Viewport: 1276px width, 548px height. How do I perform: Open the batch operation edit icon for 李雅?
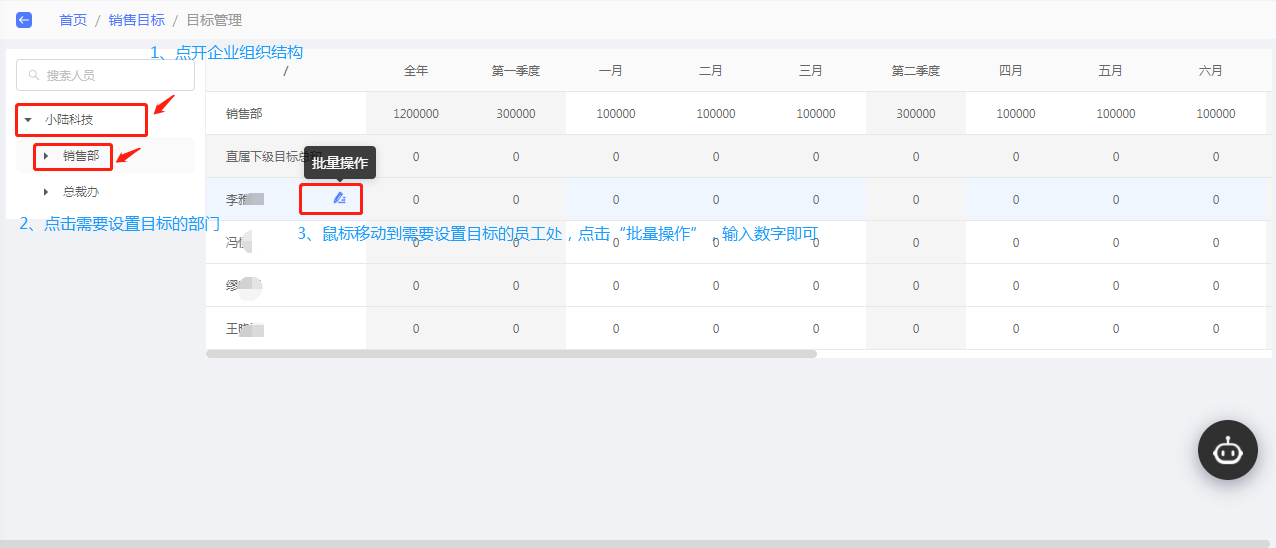339,199
